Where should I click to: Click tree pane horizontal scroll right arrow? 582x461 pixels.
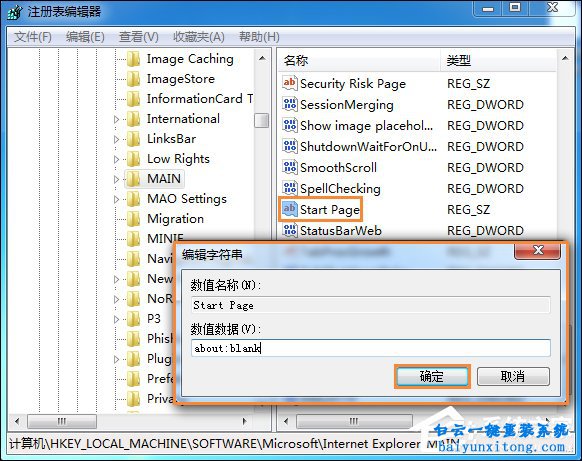click(x=244, y=421)
